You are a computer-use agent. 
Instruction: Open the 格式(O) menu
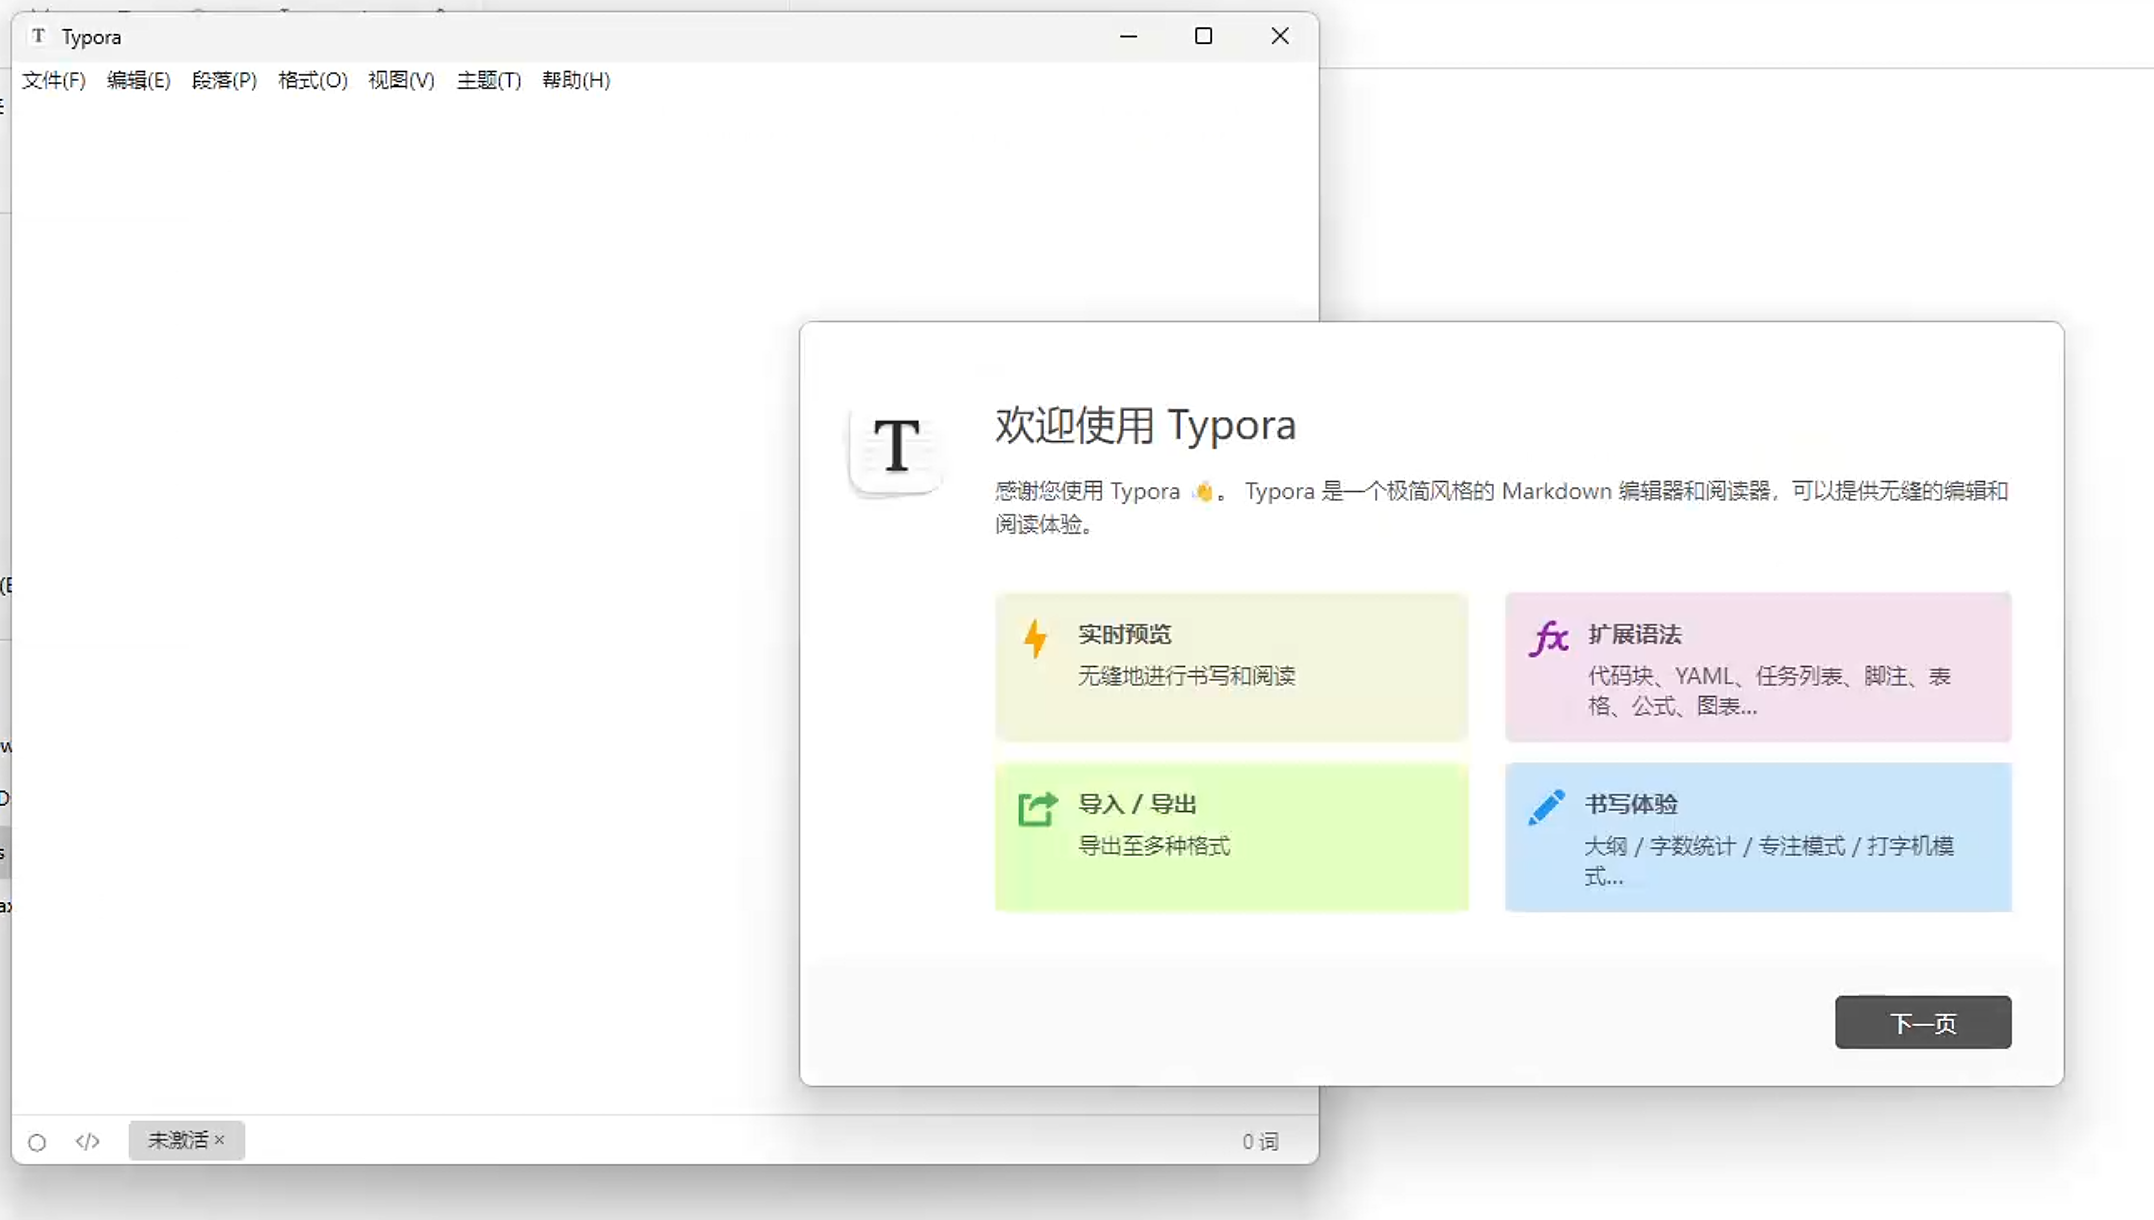(312, 81)
